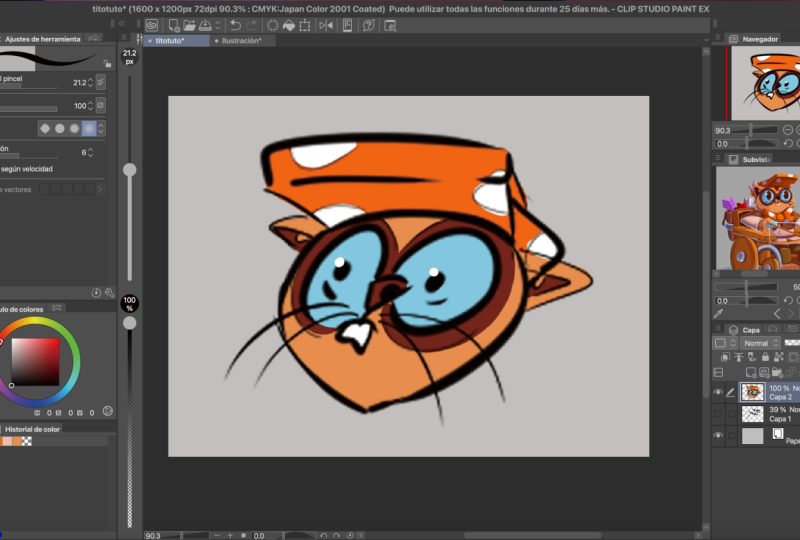Image resolution: width=800 pixels, height=540 pixels.
Task: Toggle lock transparent pixels icon
Action: pos(778,357)
